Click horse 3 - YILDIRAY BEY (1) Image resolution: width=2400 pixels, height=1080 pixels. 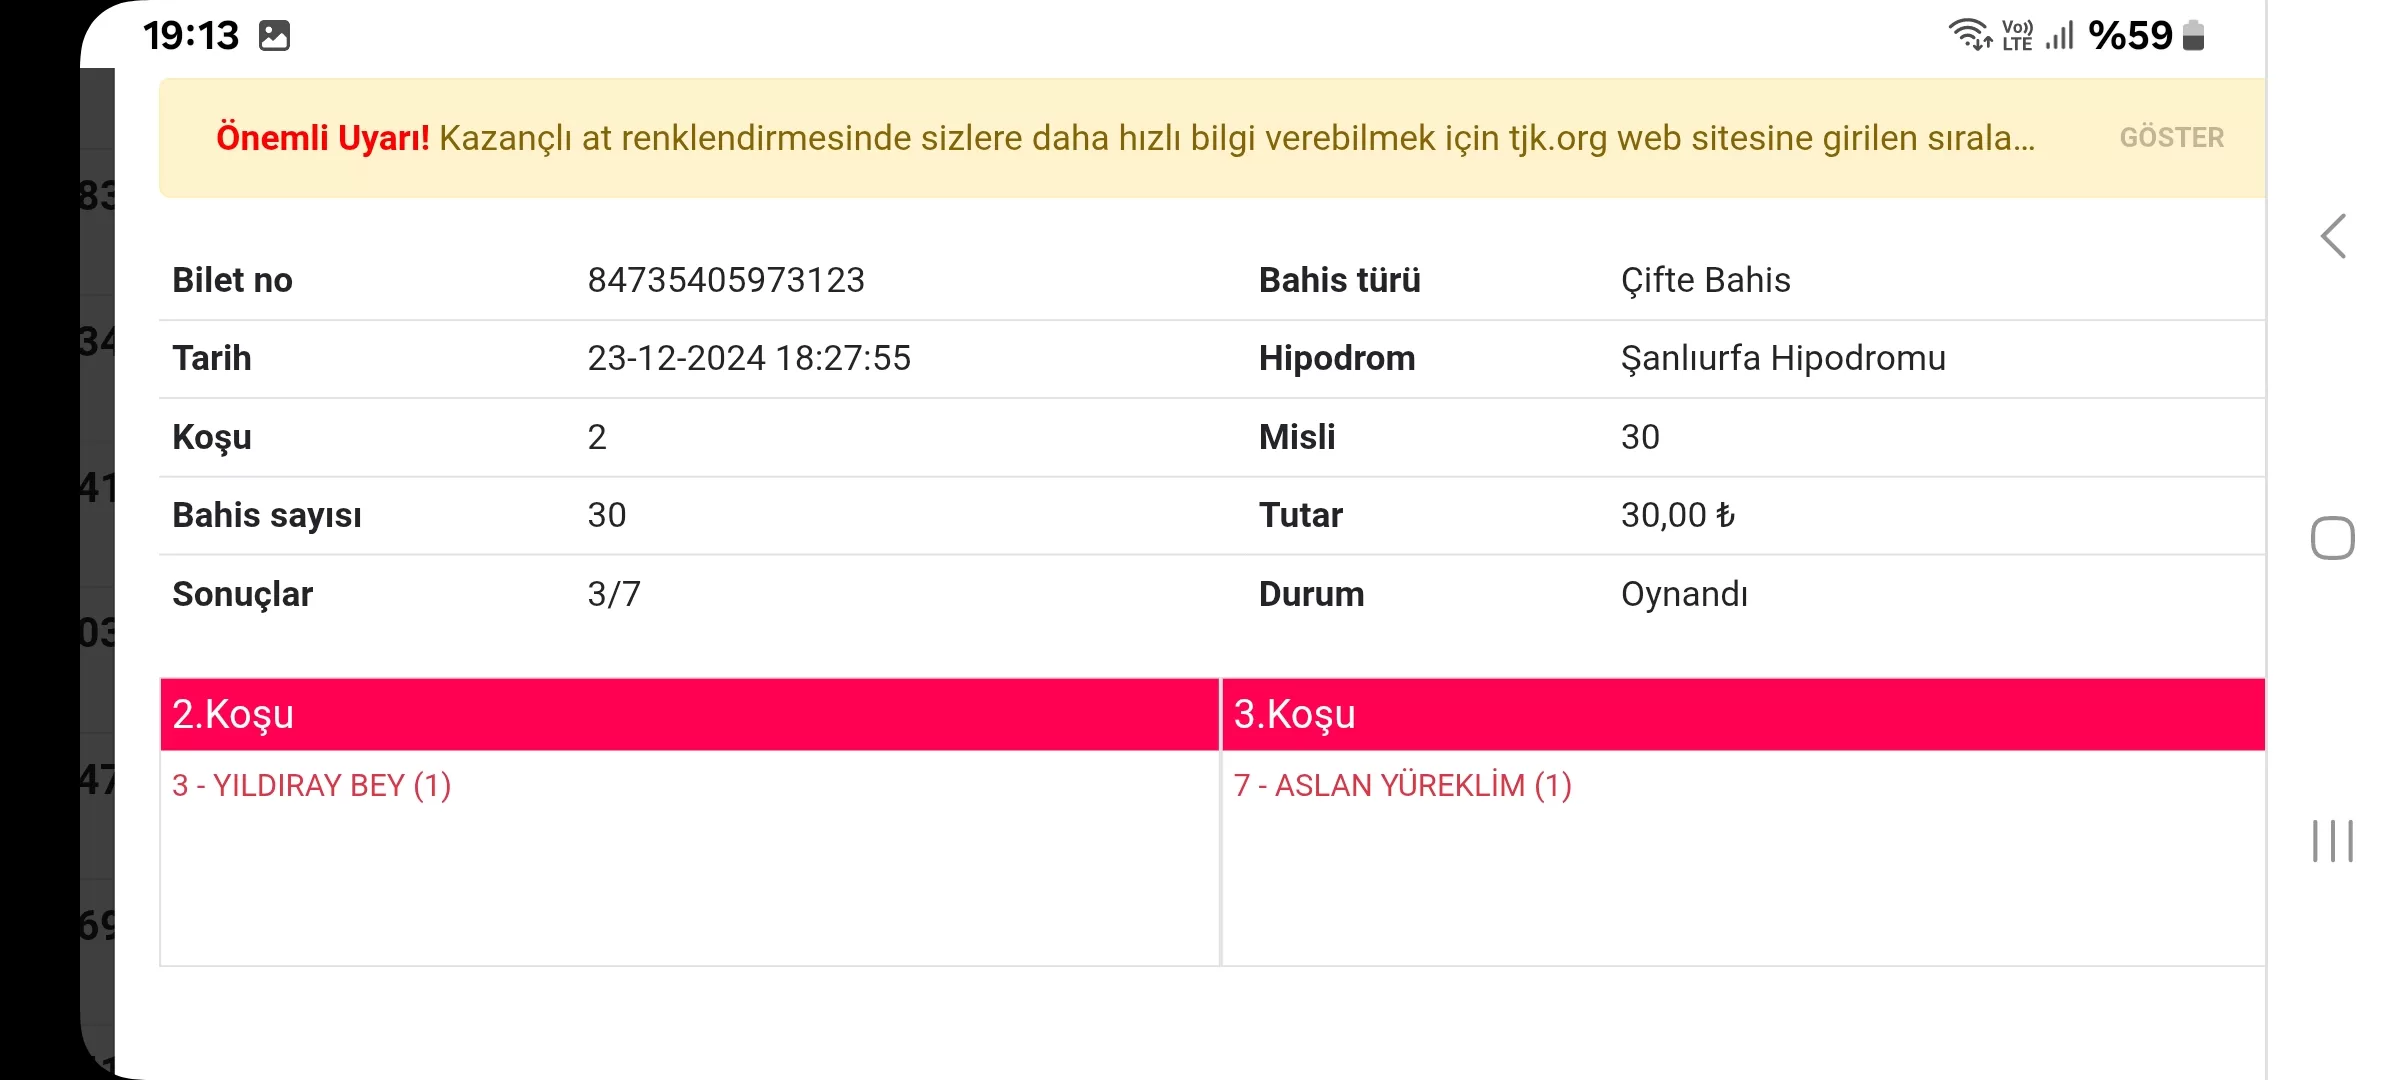(x=311, y=786)
